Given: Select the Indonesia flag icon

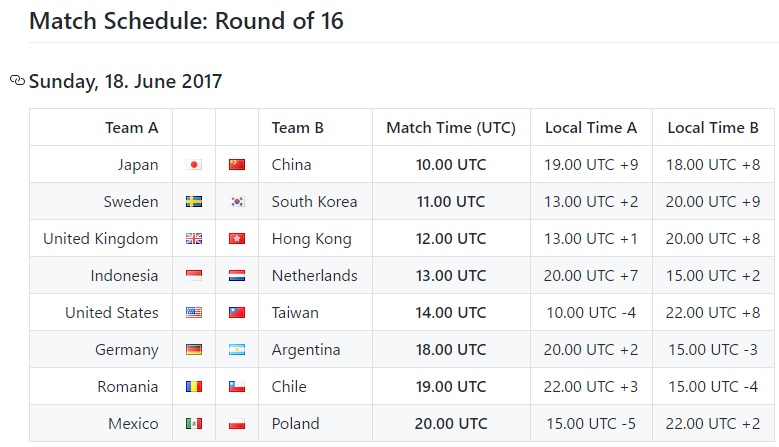Looking at the screenshot, I should 194,276.
